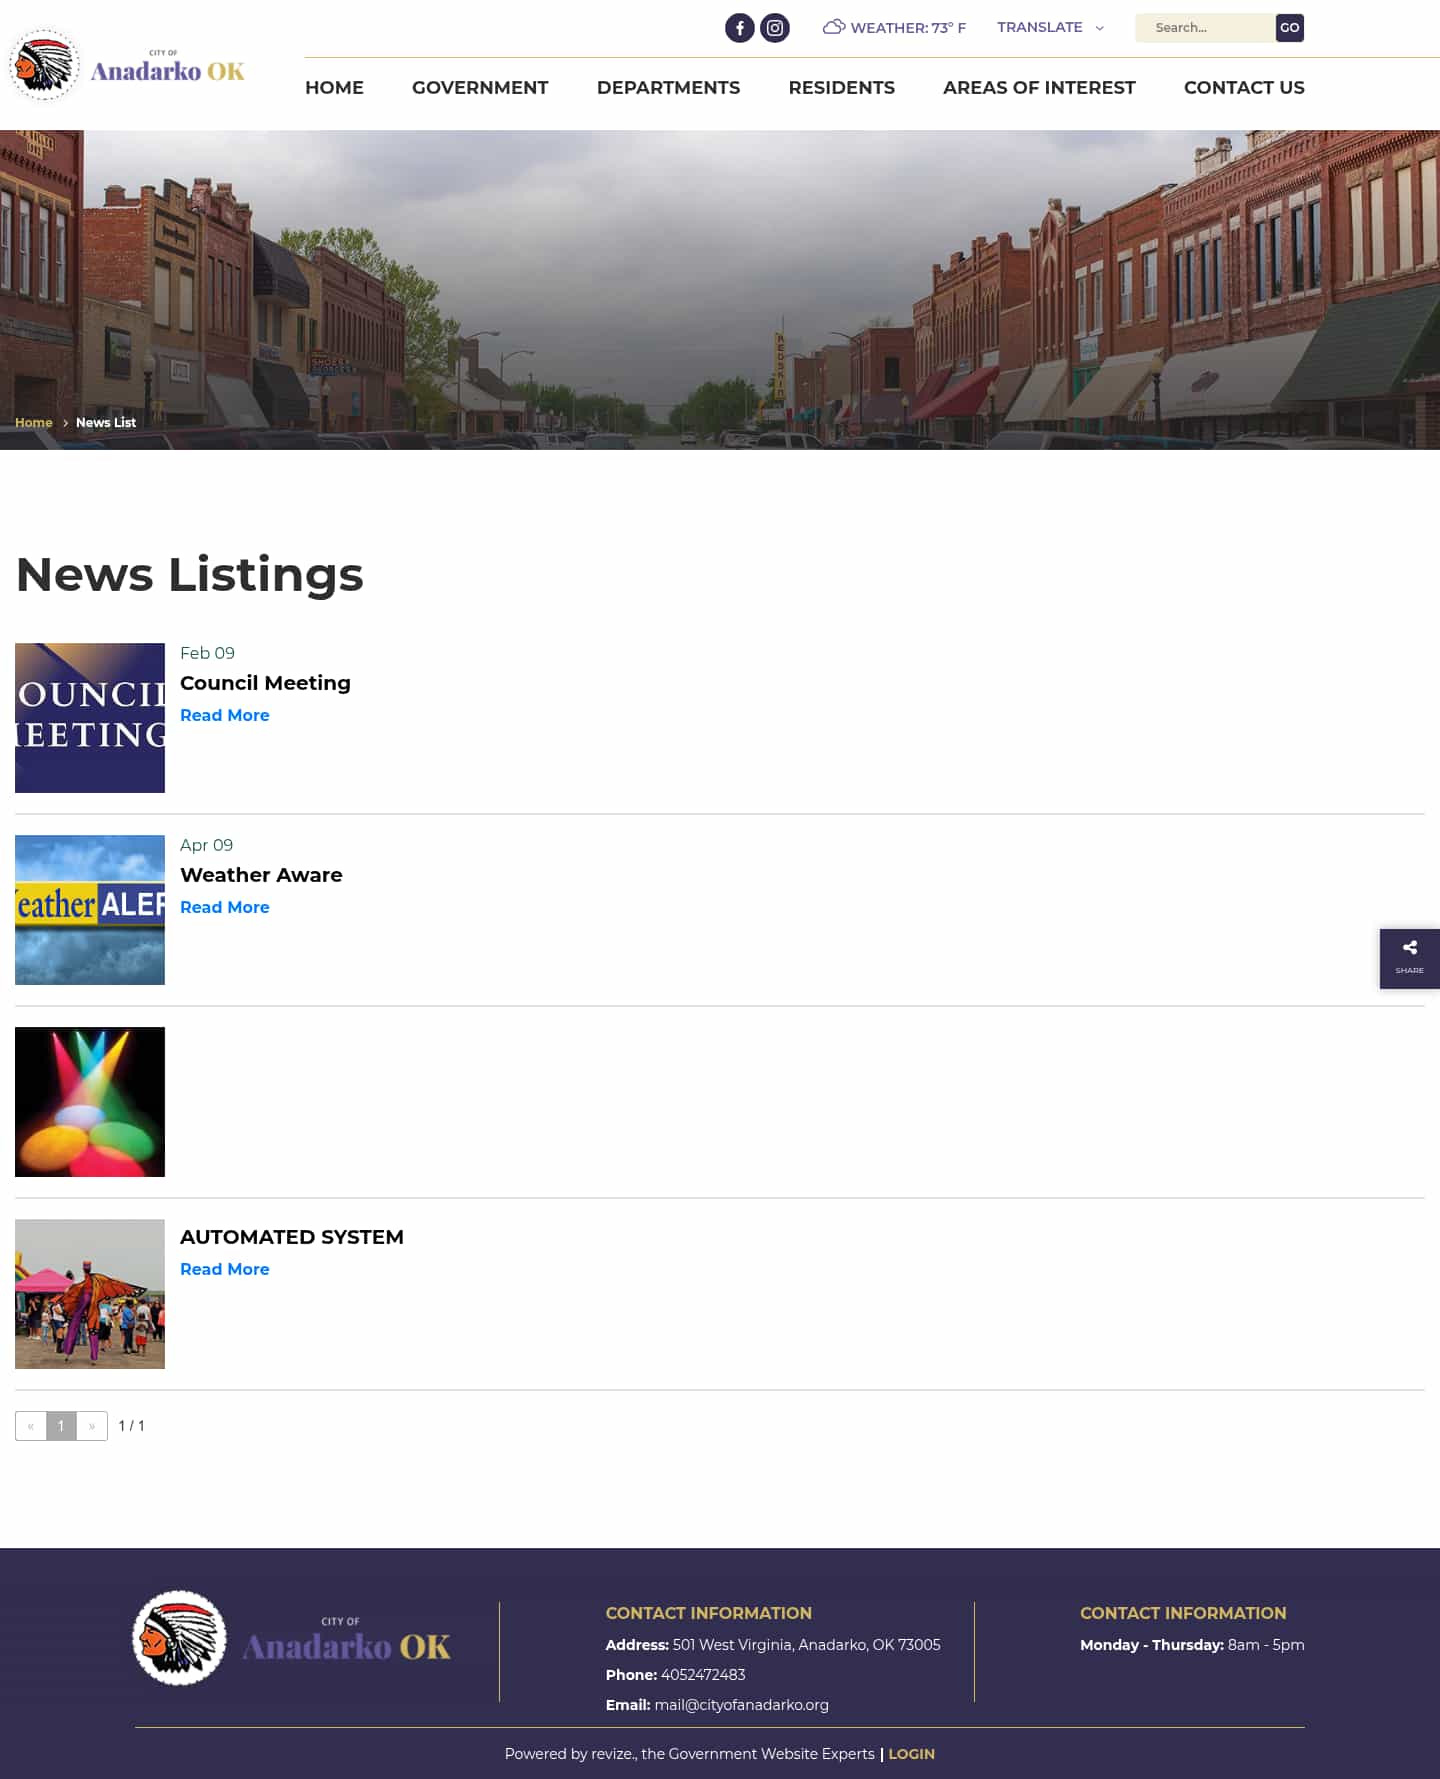The width and height of the screenshot is (1440, 1779).
Task: Click the Council Meeting headline
Action: [265, 683]
